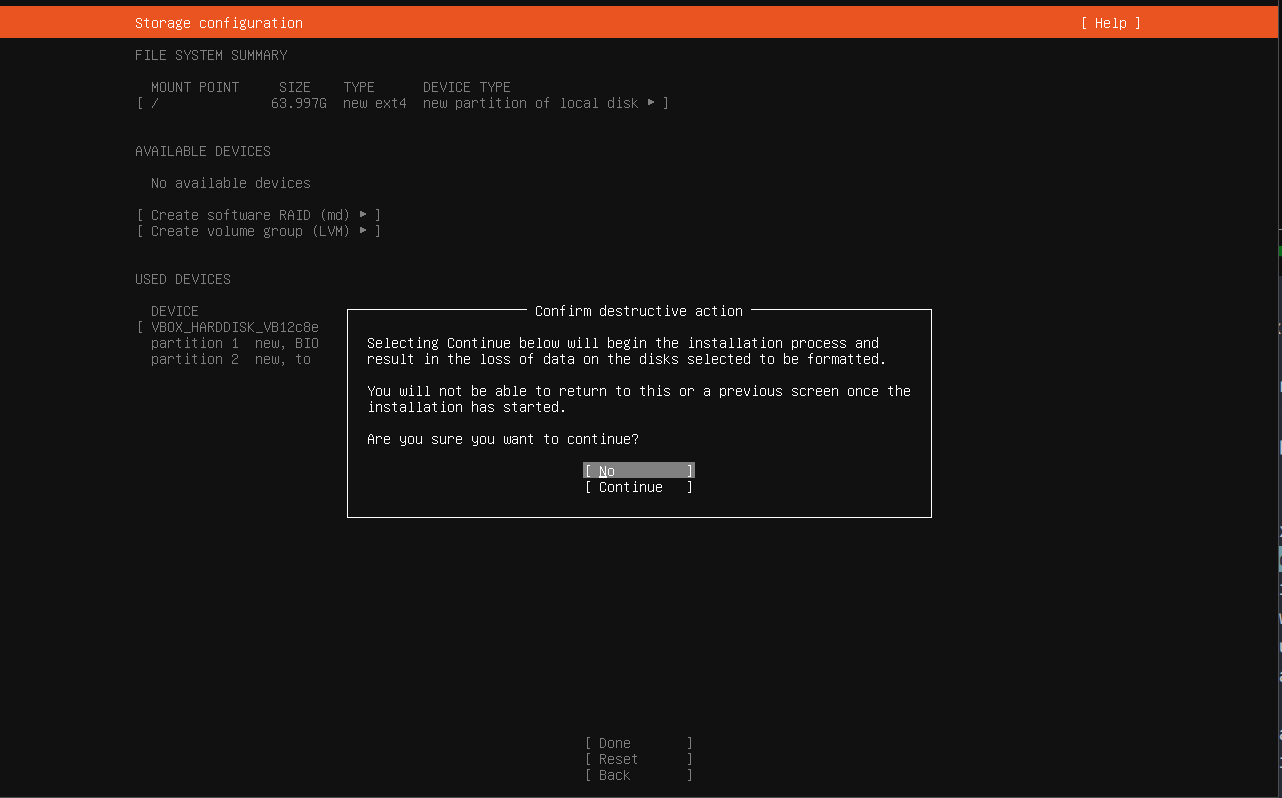
Task: Open the Help menu in header
Action: tap(1110, 23)
